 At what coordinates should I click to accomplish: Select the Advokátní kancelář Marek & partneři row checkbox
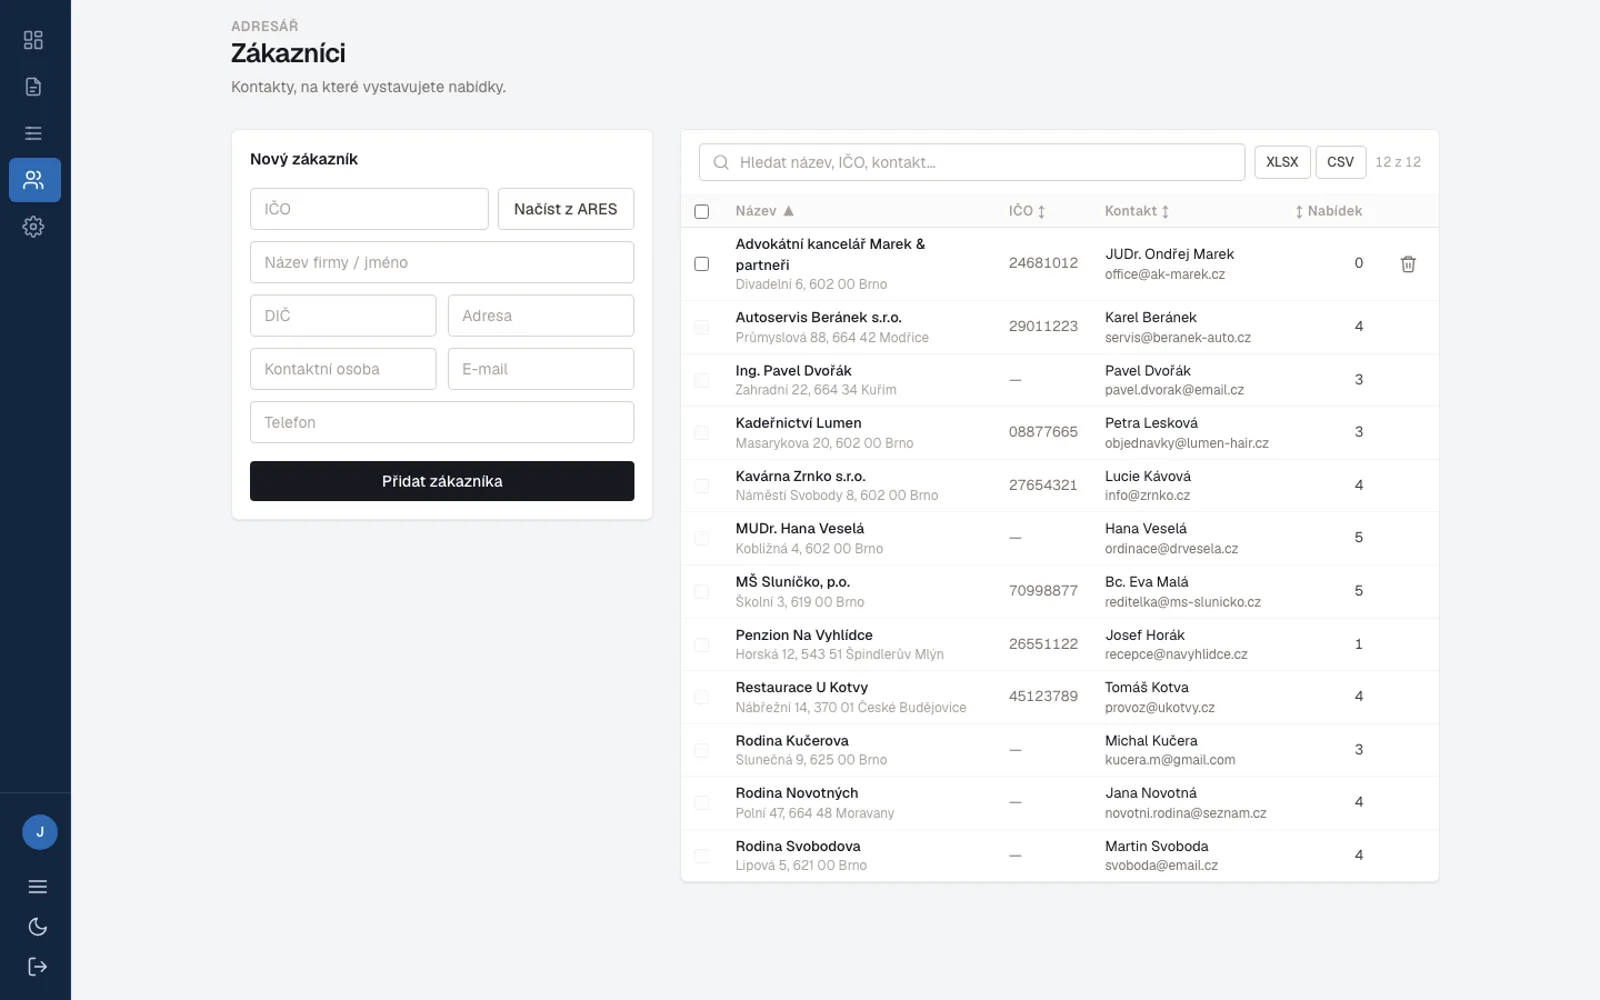point(702,264)
